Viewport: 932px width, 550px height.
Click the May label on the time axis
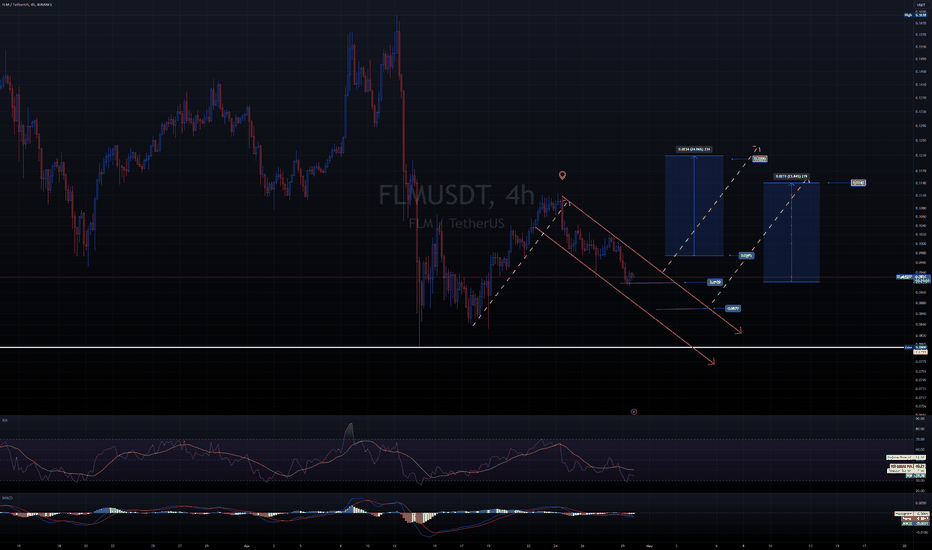[649, 545]
